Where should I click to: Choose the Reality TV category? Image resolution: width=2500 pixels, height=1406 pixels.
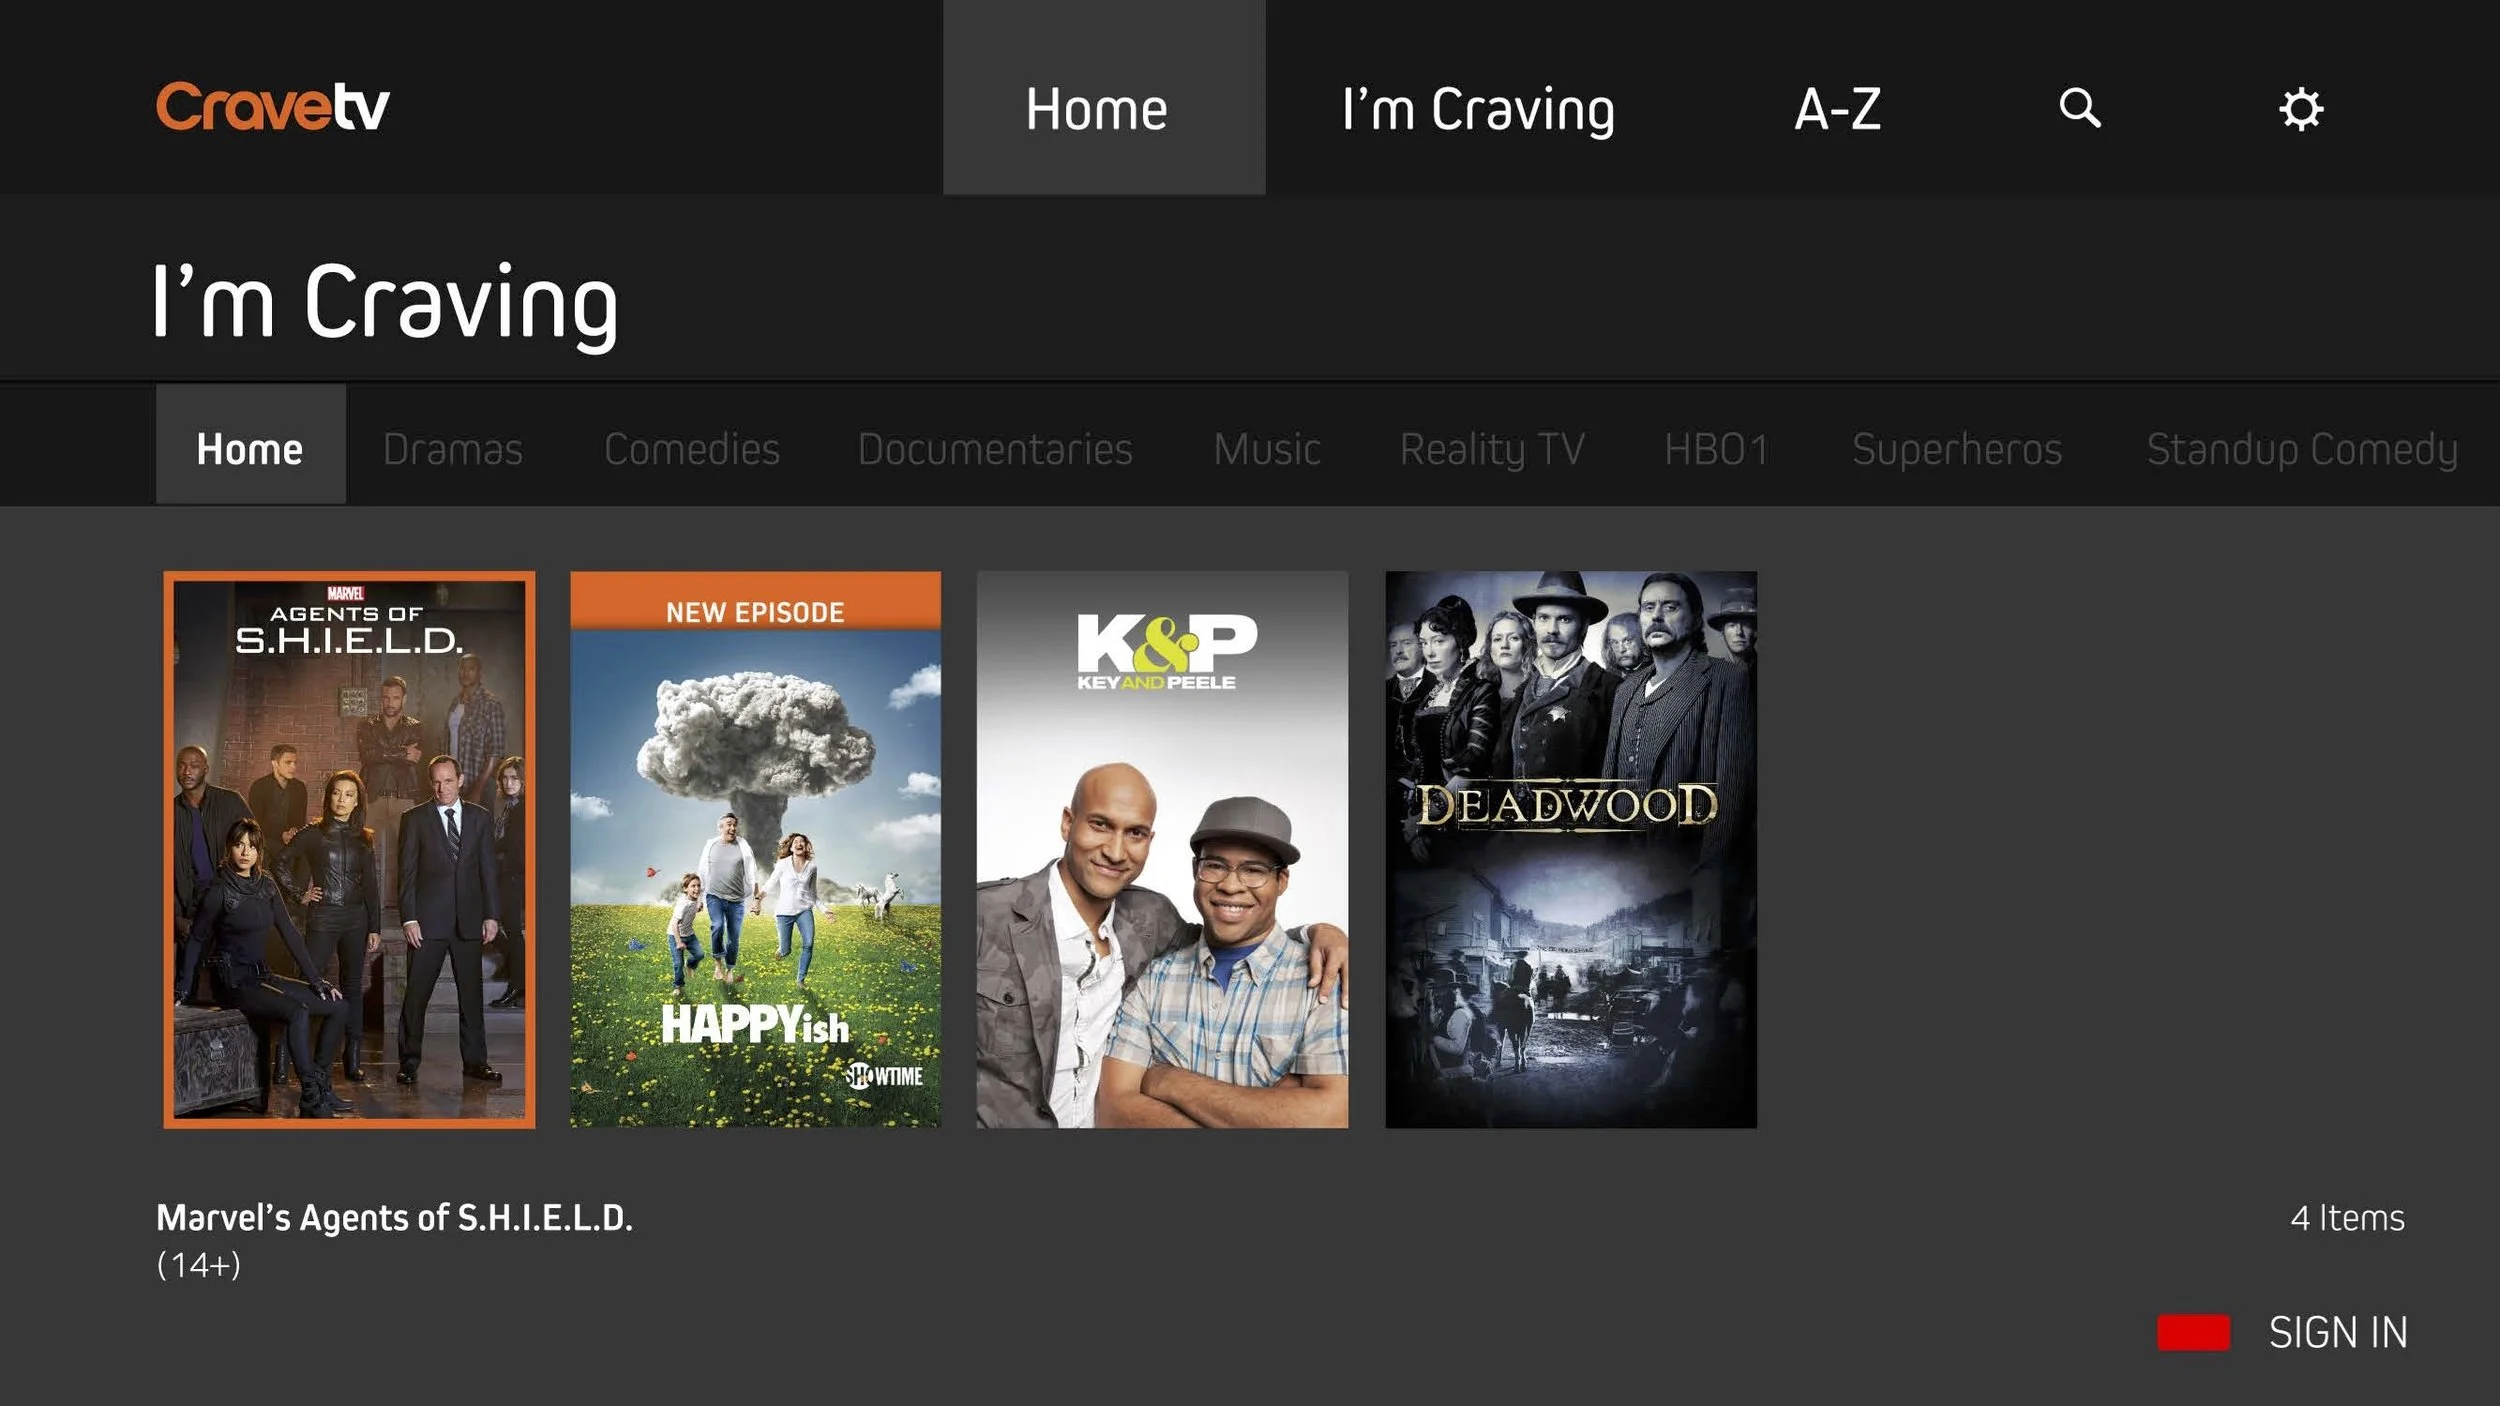[1492, 449]
